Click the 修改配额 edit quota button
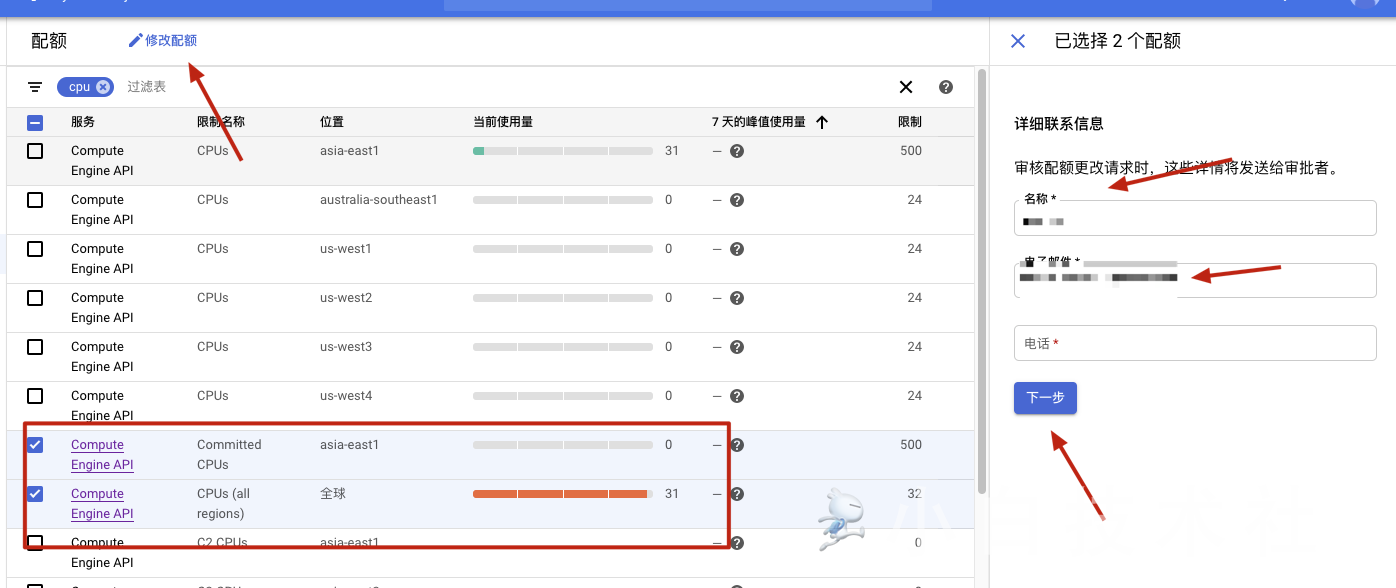The height and width of the screenshot is (588, 1396). [x=163, y=41]
